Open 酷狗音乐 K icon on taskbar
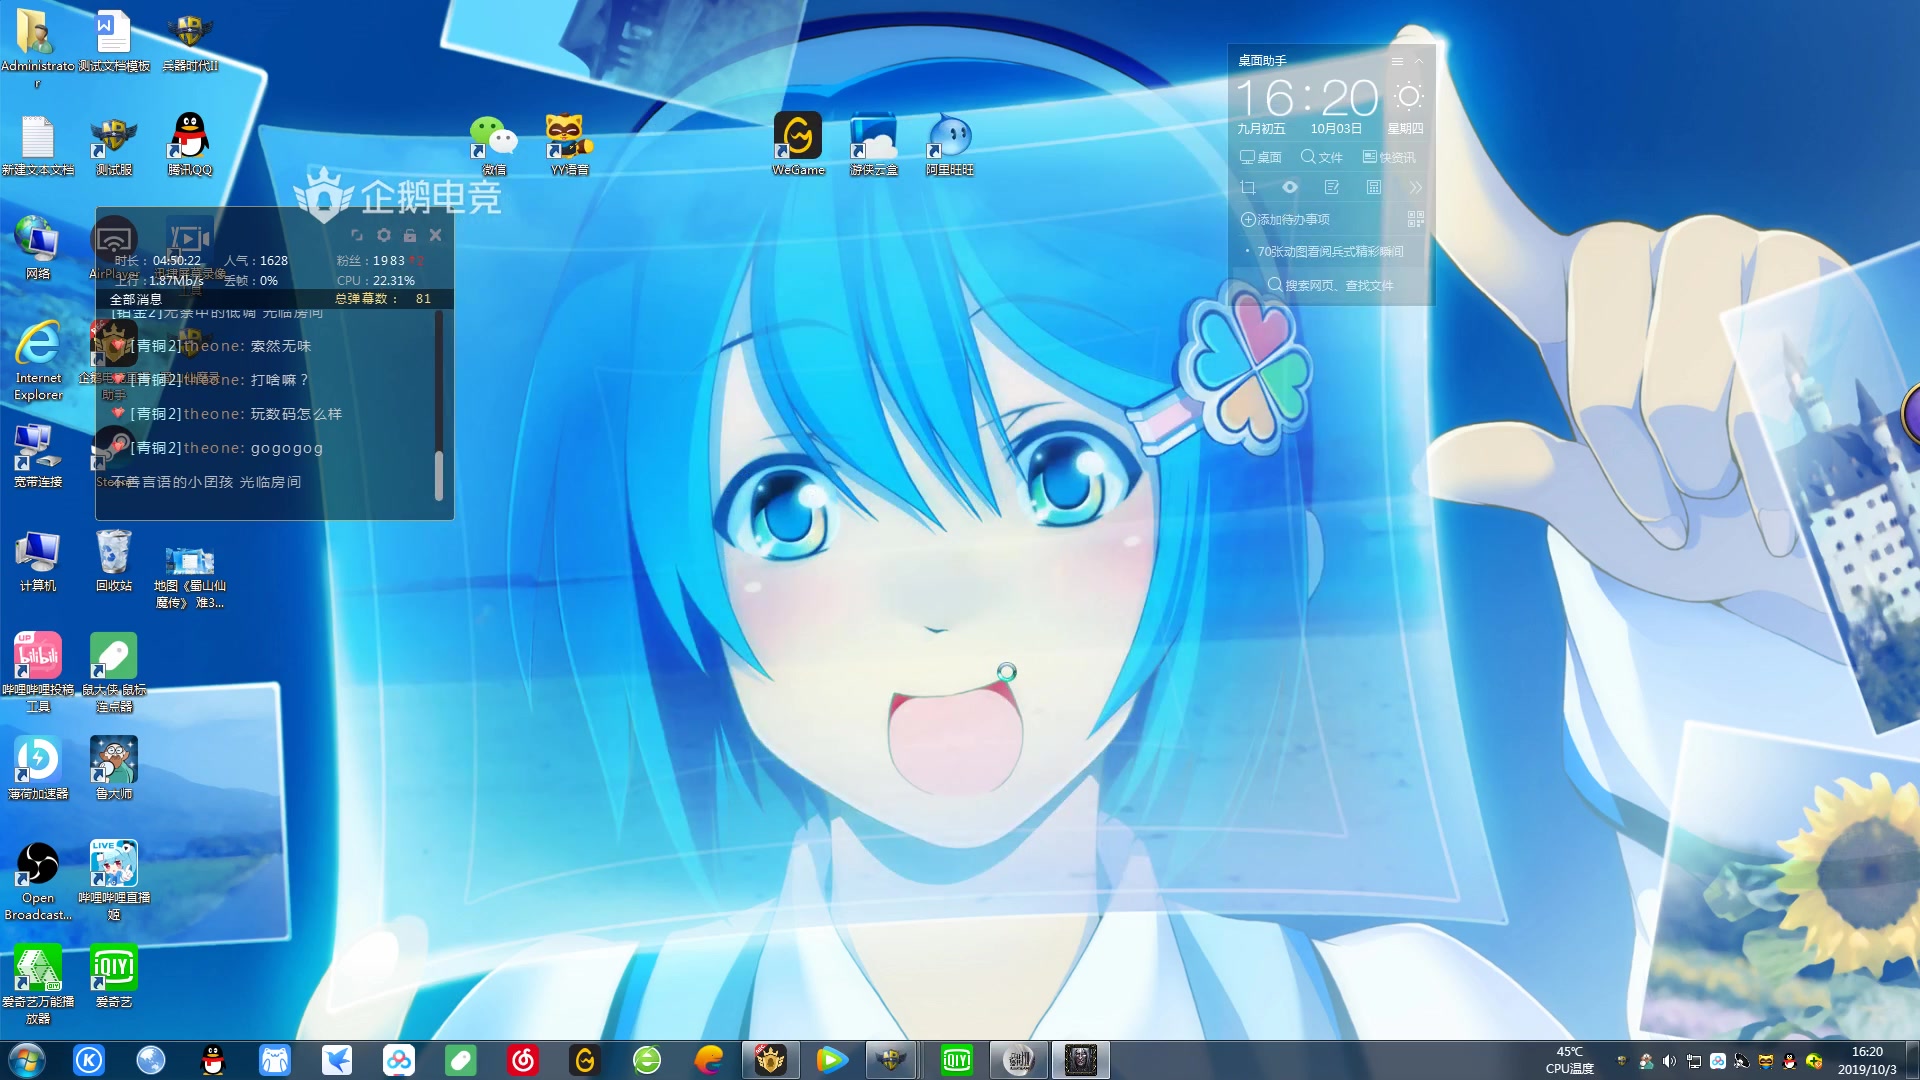 click(89, 1060)
